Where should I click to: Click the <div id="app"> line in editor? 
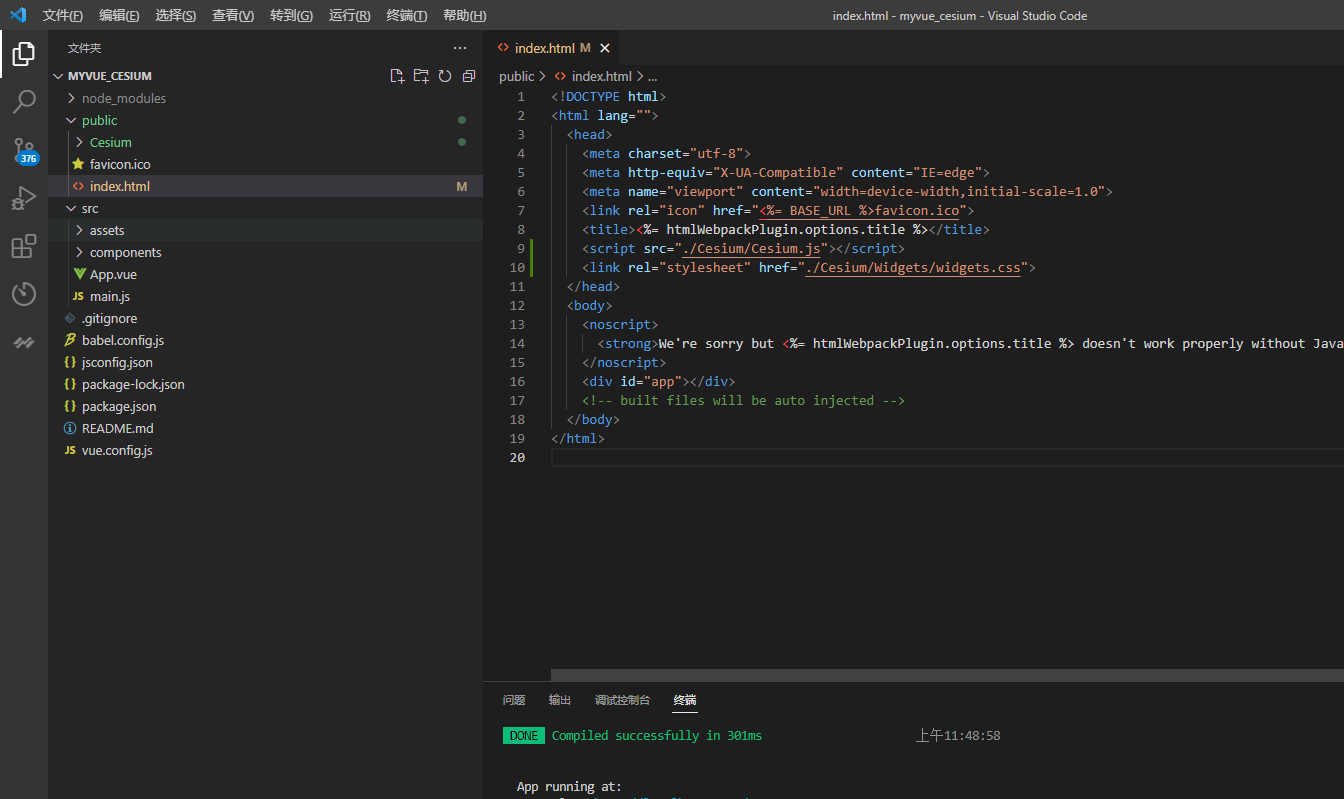point(658,381)
